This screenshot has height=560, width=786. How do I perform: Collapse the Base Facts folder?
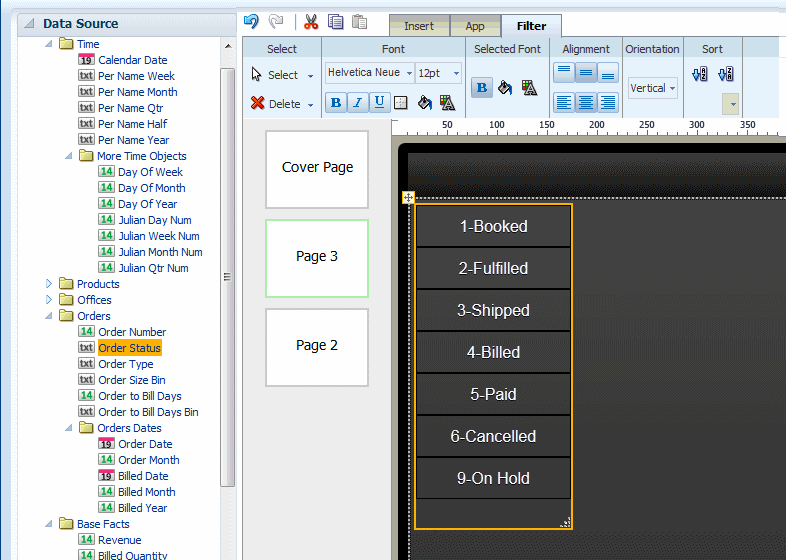tap(49, 524)
